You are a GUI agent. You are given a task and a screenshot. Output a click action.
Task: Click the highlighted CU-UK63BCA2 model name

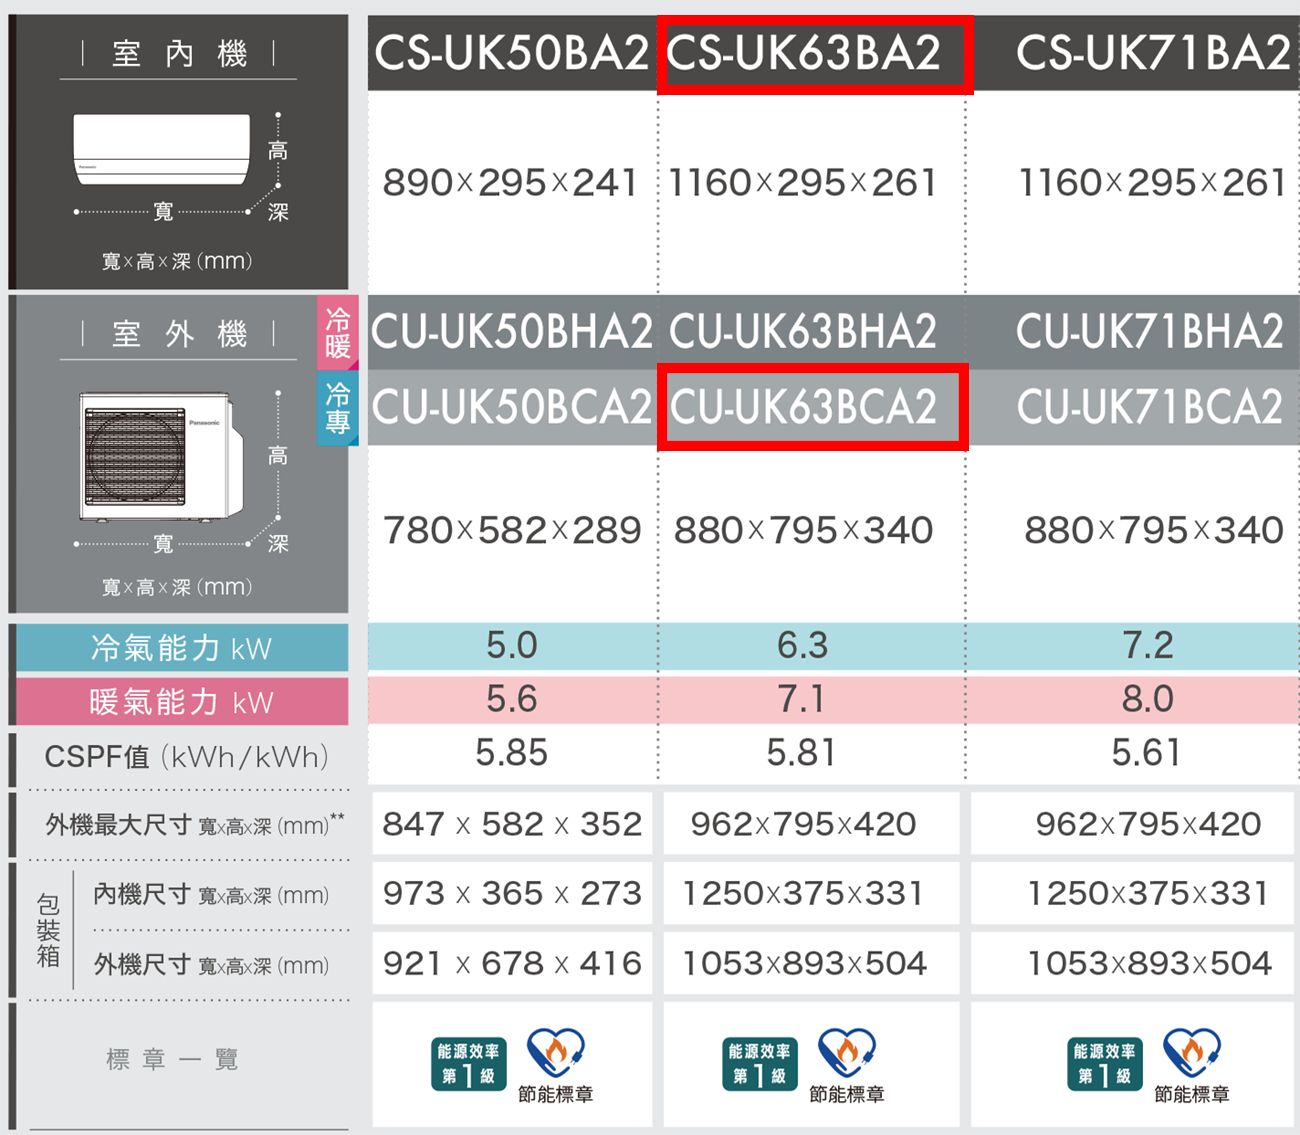pyautogui.click(x=804, y=407)
